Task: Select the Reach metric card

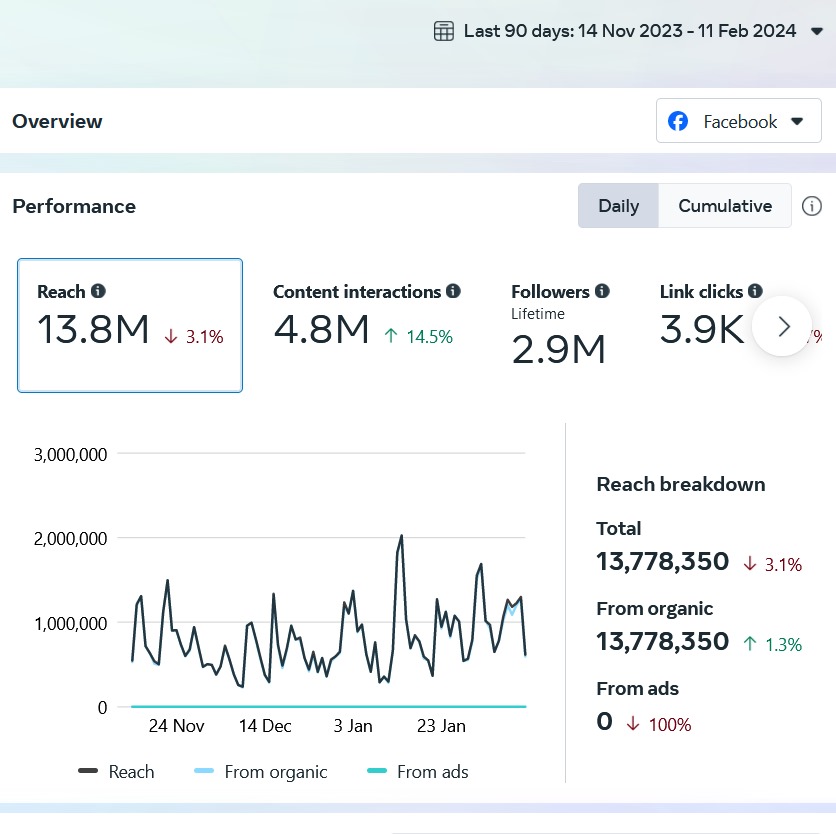Action: 130,325
